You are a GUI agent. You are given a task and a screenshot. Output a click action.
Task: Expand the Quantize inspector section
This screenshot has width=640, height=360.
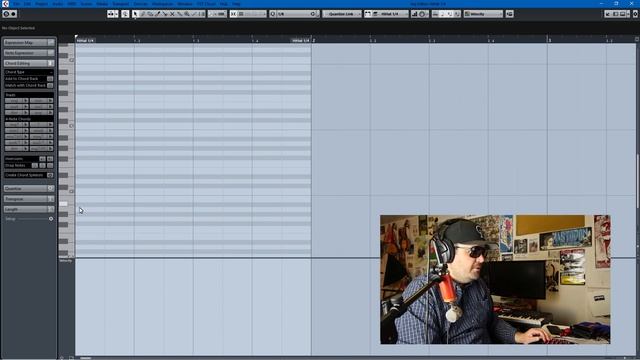29,189
